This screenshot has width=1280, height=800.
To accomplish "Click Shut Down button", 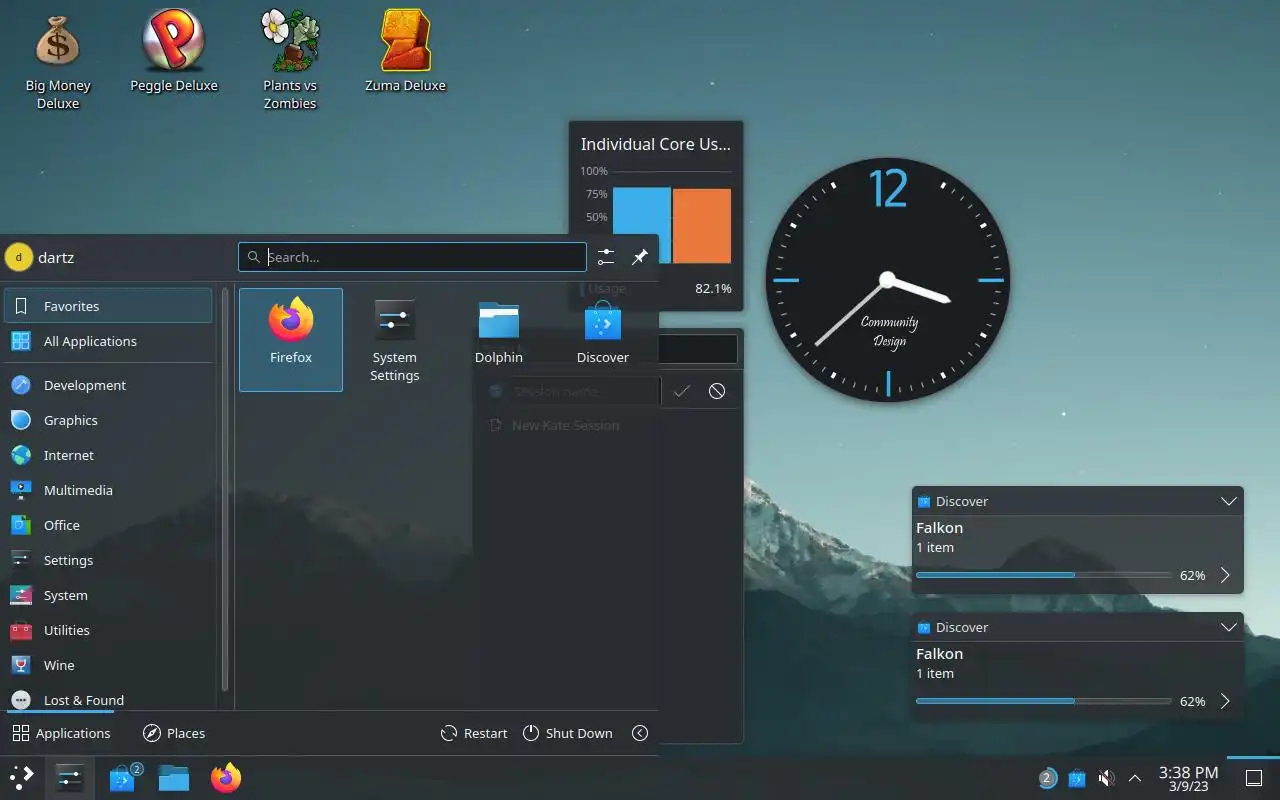I will (567, 733).
